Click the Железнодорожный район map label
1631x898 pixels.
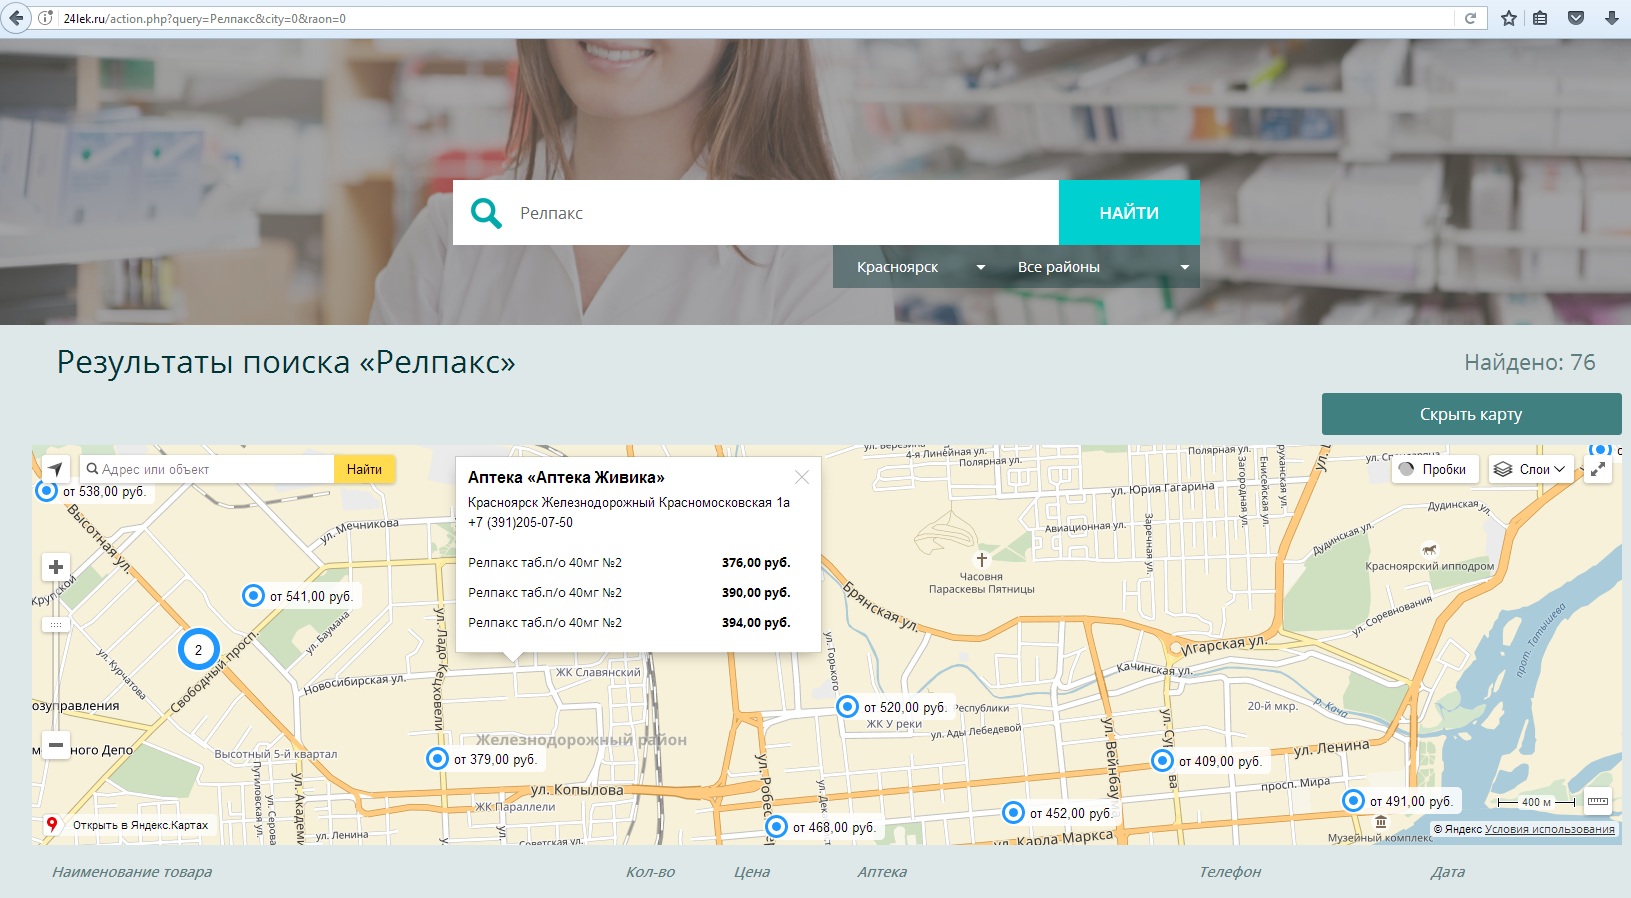tap(581, 740)
